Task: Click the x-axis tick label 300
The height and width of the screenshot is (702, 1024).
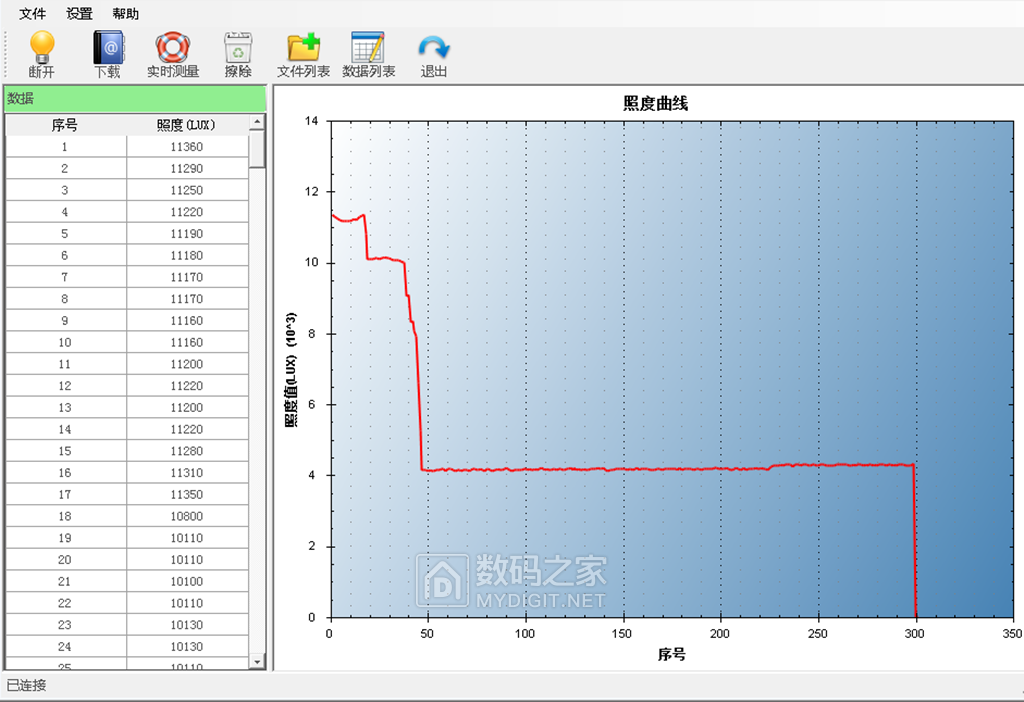Action: click(x=914, y=633)
